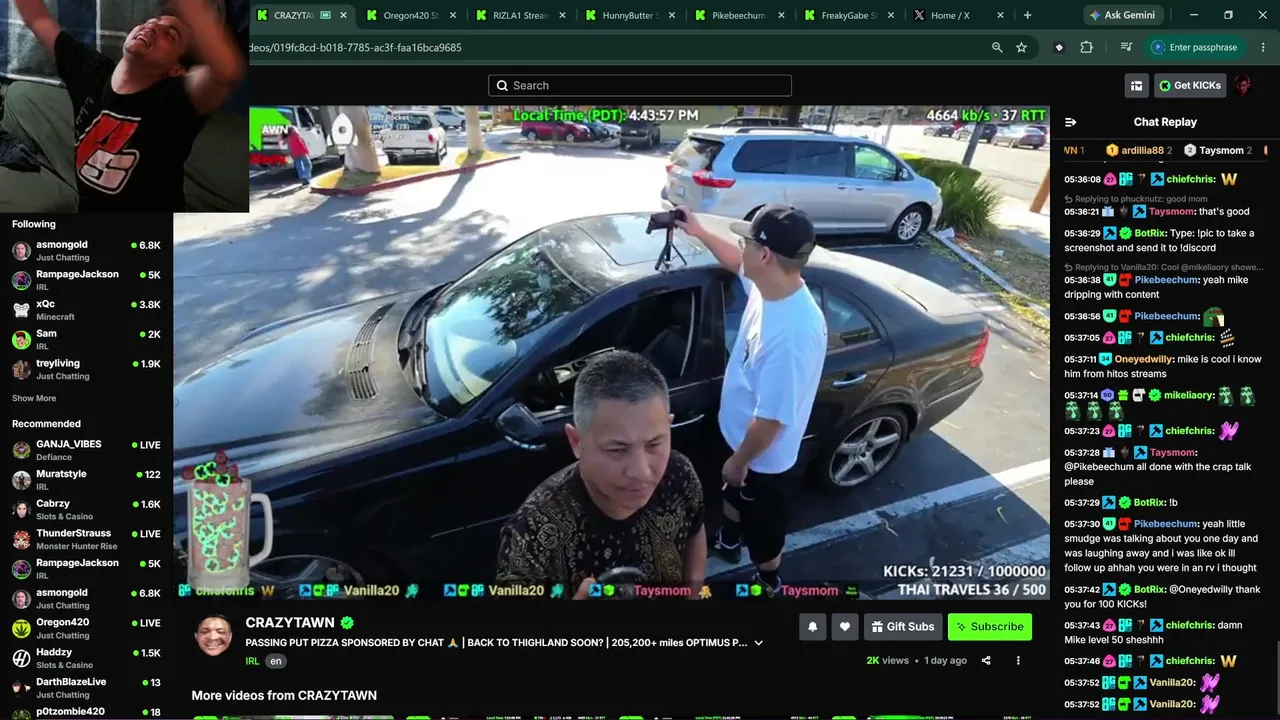The height and width of the screenshot is (720, 1280).
Task: Open Muratstyle avatar in Recommended
Action: click(21, 480)
